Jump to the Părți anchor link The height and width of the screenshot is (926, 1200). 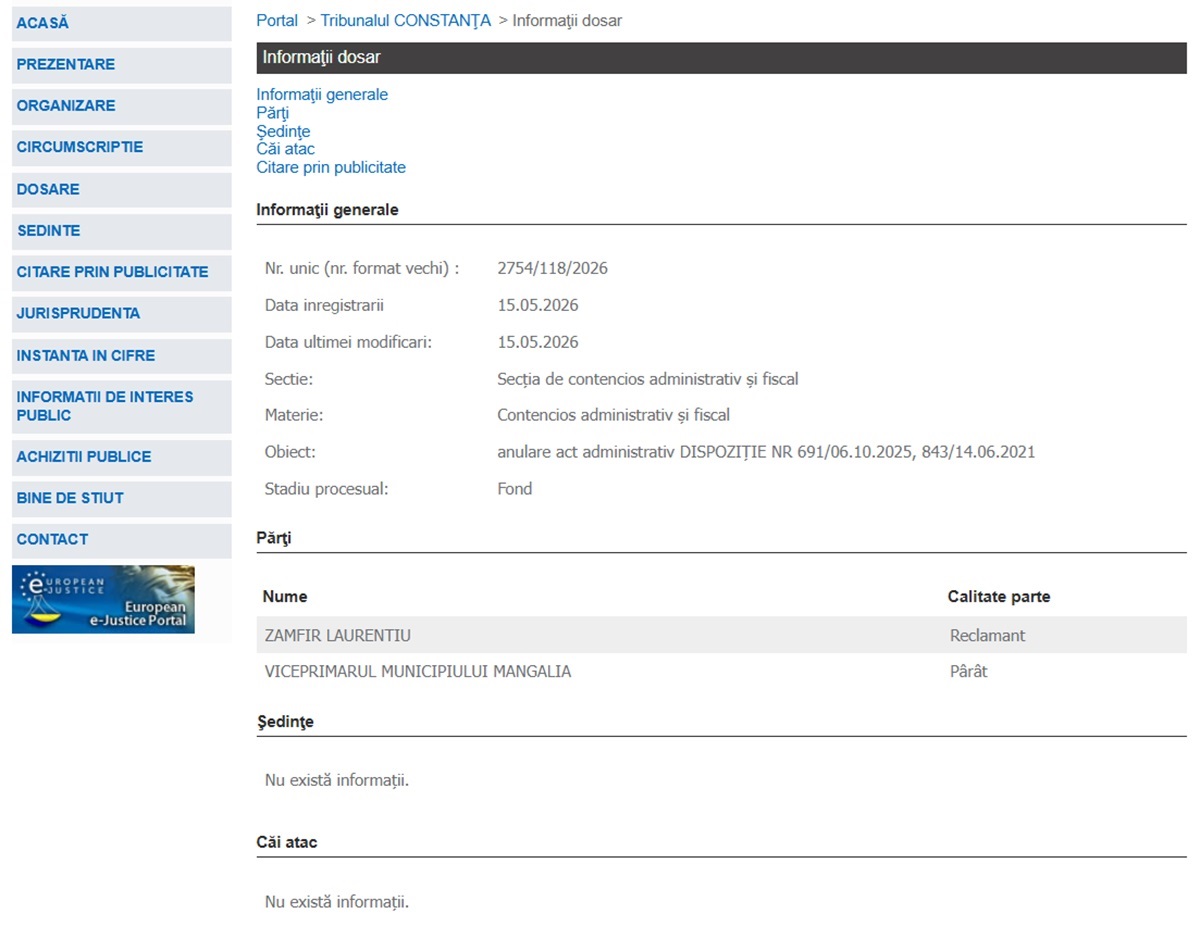[x=272, y=113]
